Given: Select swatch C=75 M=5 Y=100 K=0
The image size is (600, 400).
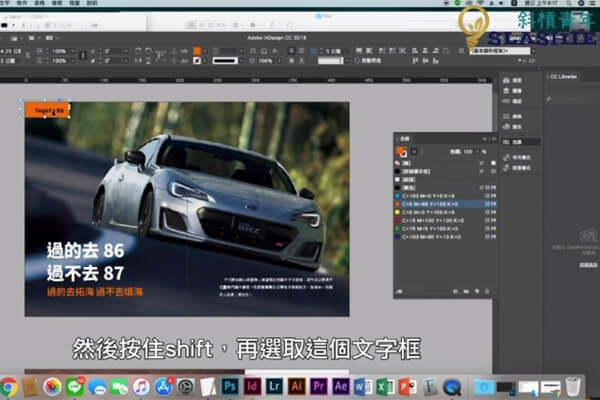Looking at the screenshot, I should coord(446,229).
